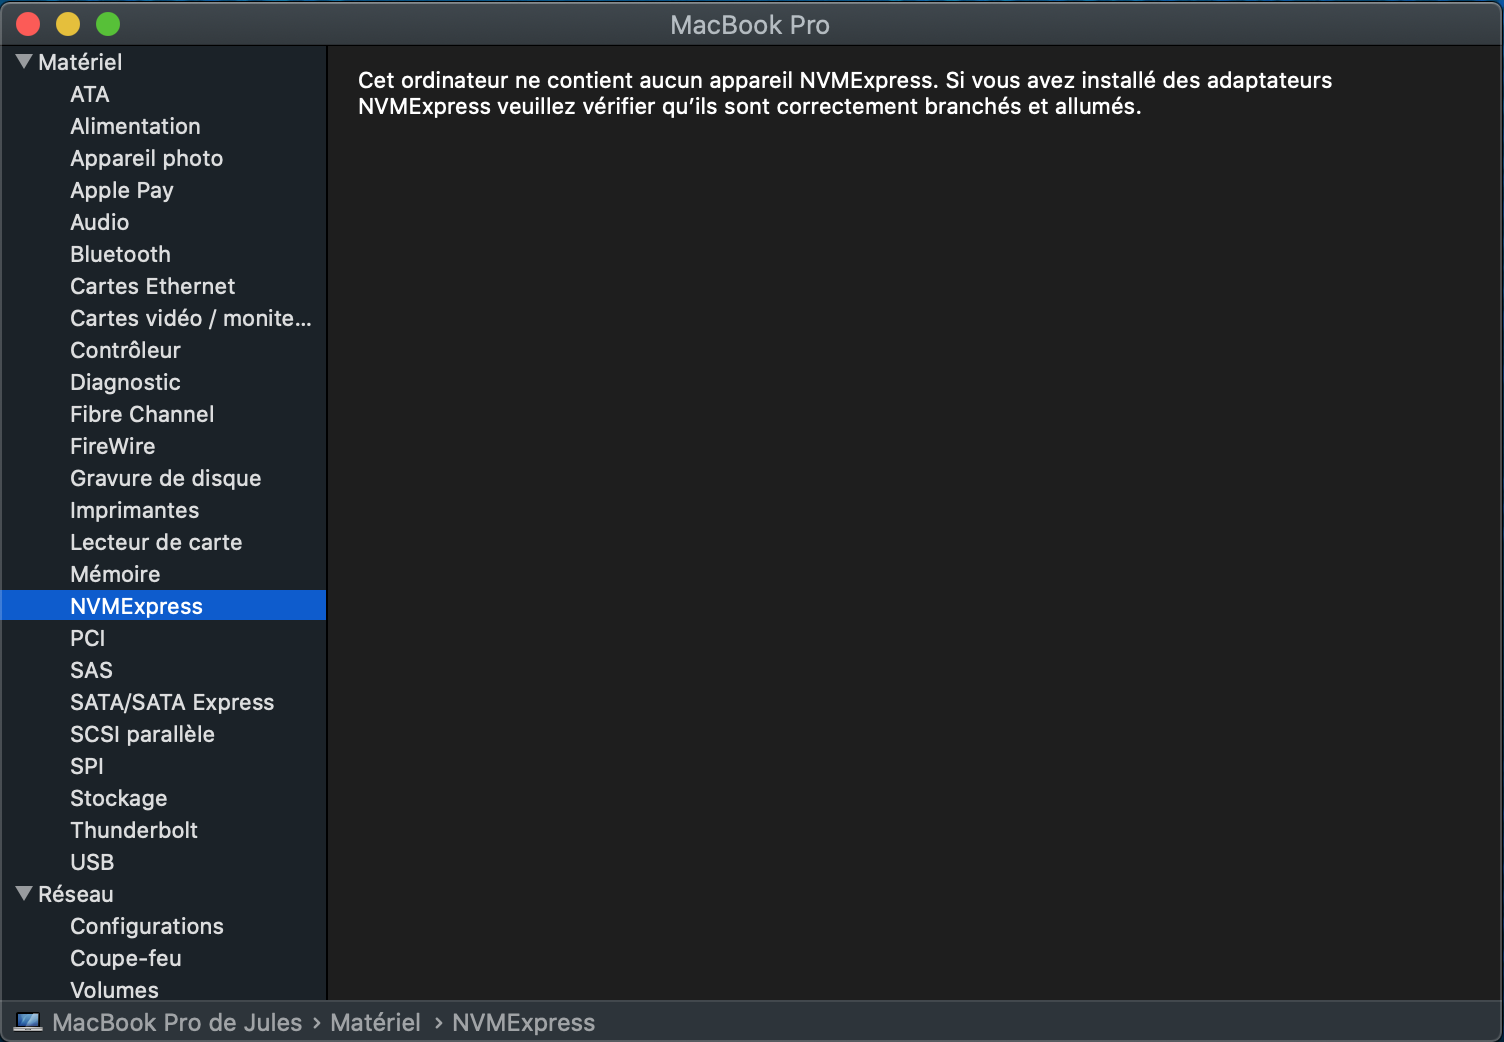
Task: Close the MacBook Pro window
Action: pos(28,24)
